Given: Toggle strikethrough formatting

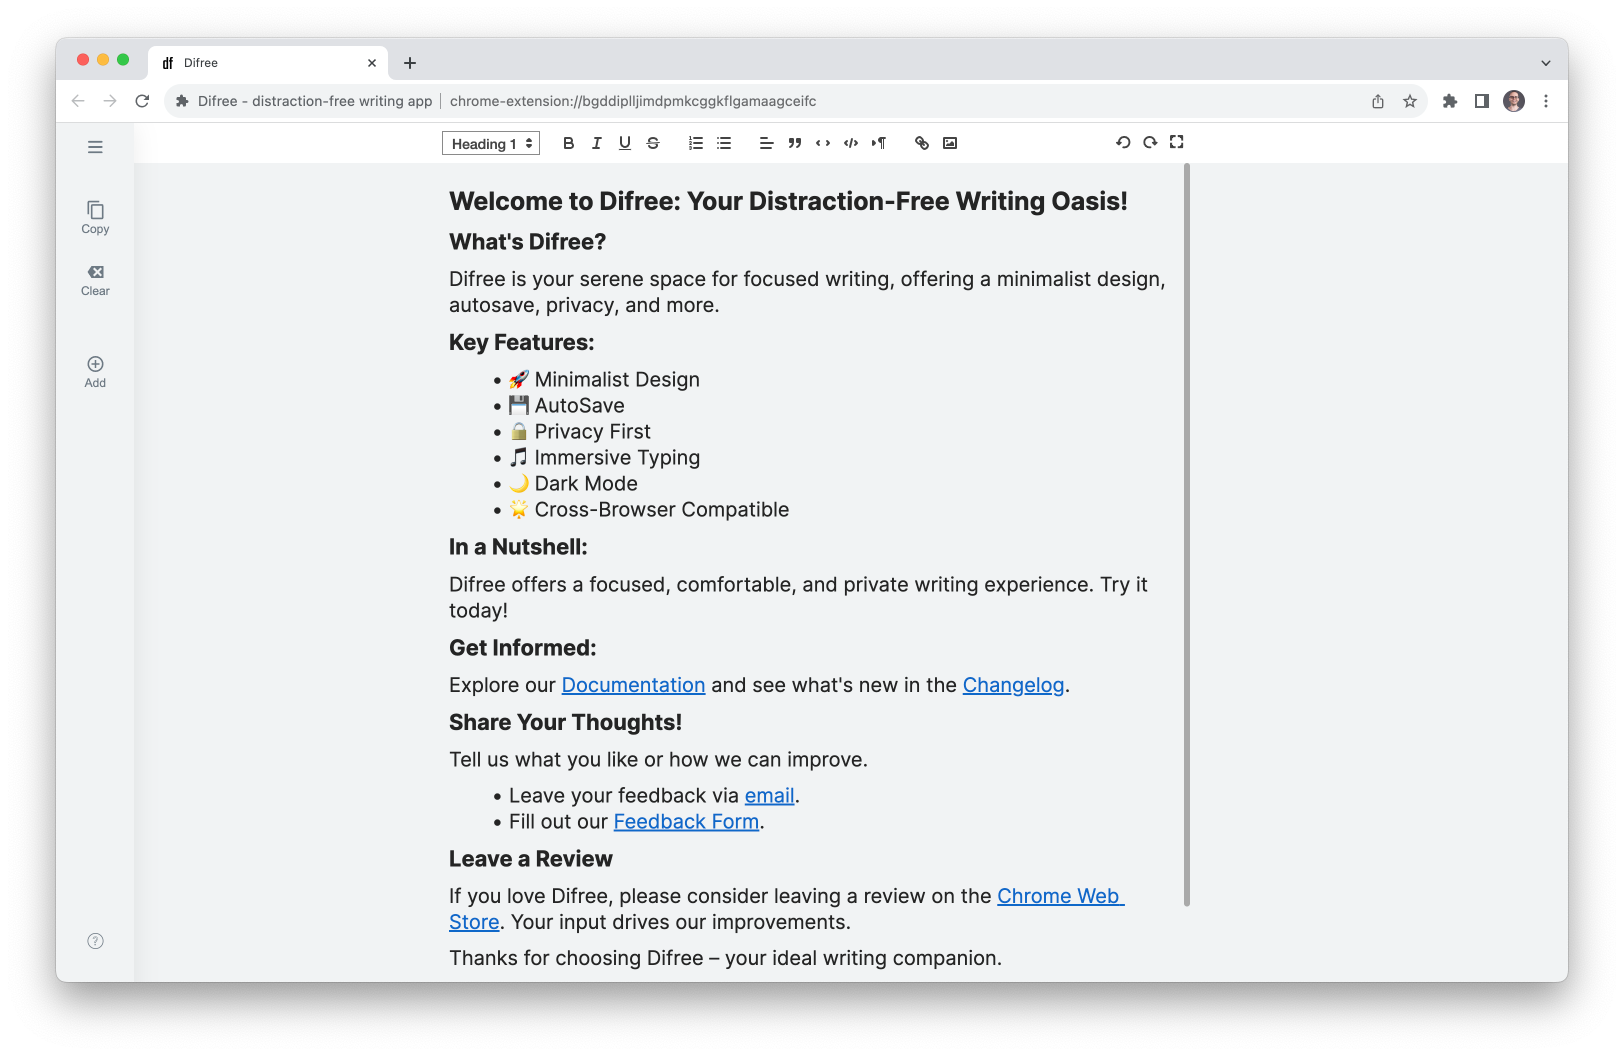Looking at the screenshot, I should coord(653,143).
